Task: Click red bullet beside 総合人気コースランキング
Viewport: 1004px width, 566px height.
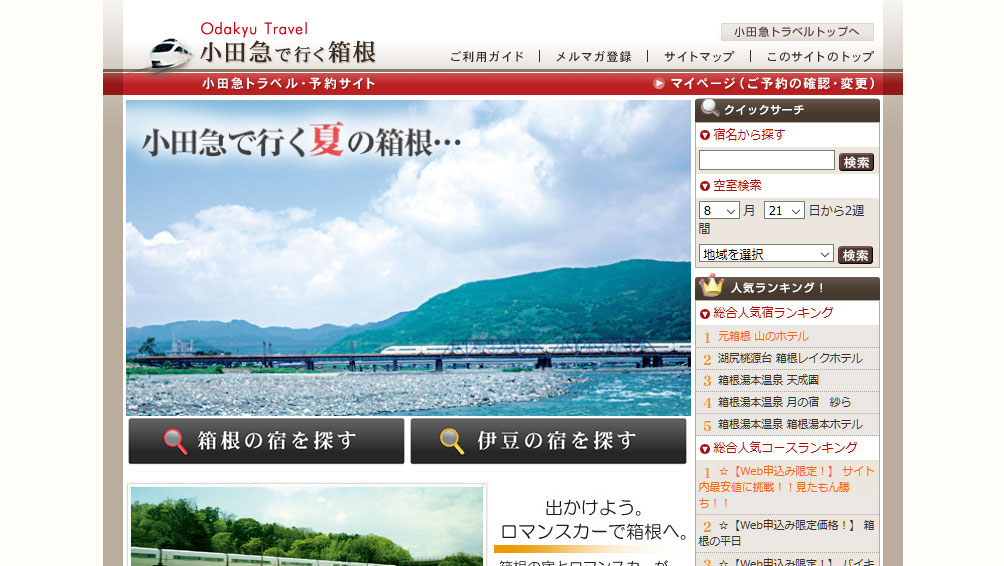Action: click(x=705, y=449)
